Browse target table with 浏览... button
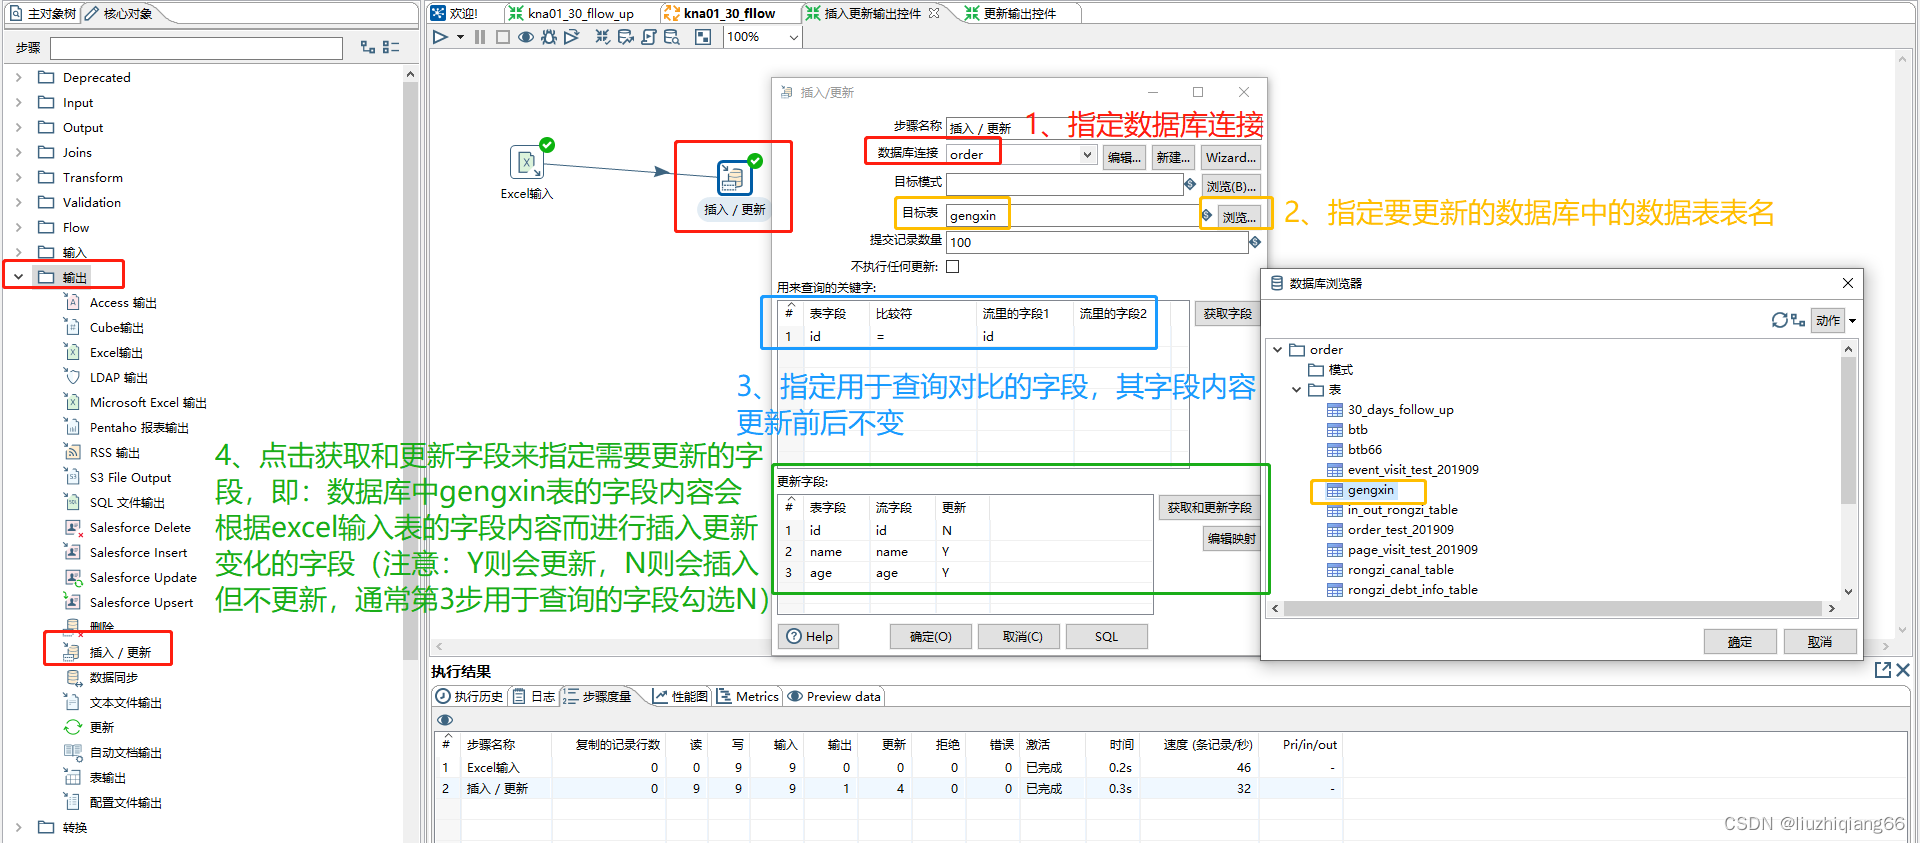 pos(1239,216)
